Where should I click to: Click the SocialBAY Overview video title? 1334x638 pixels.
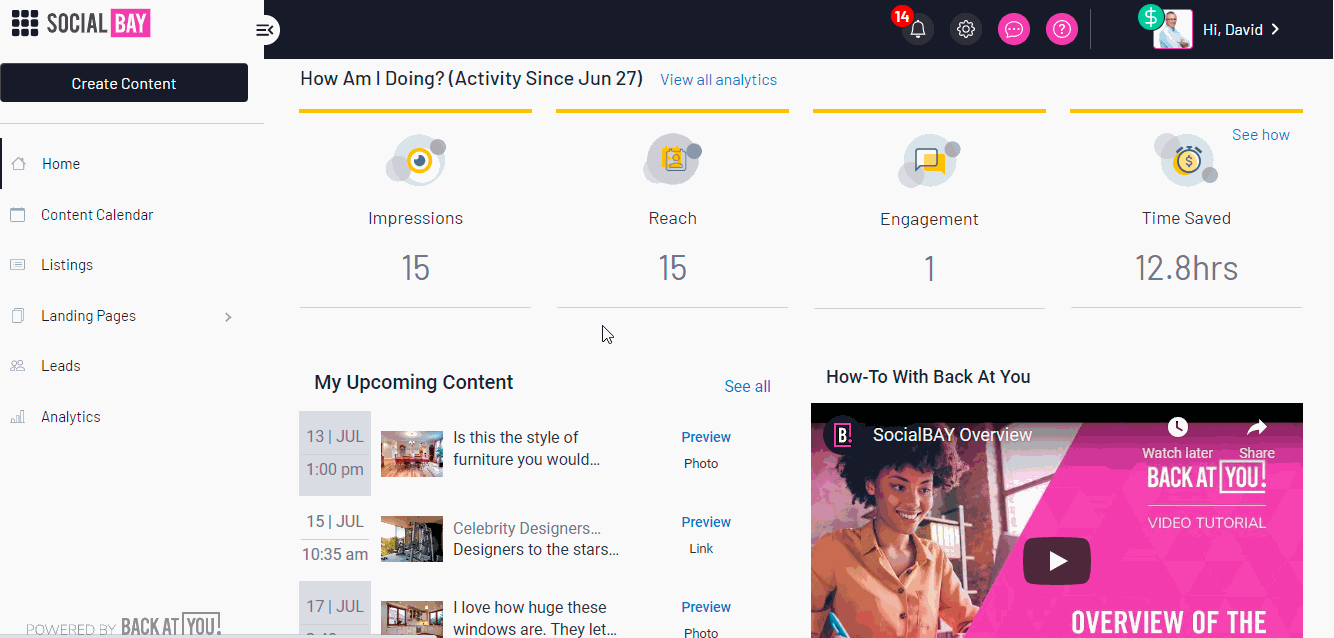(952, 435)
